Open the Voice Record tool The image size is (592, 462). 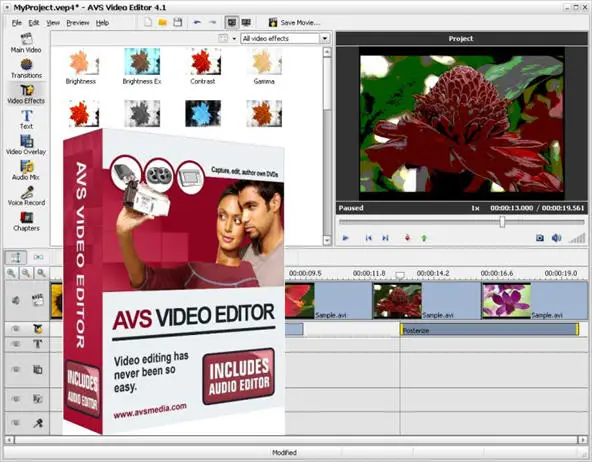(x=26, y=196)
